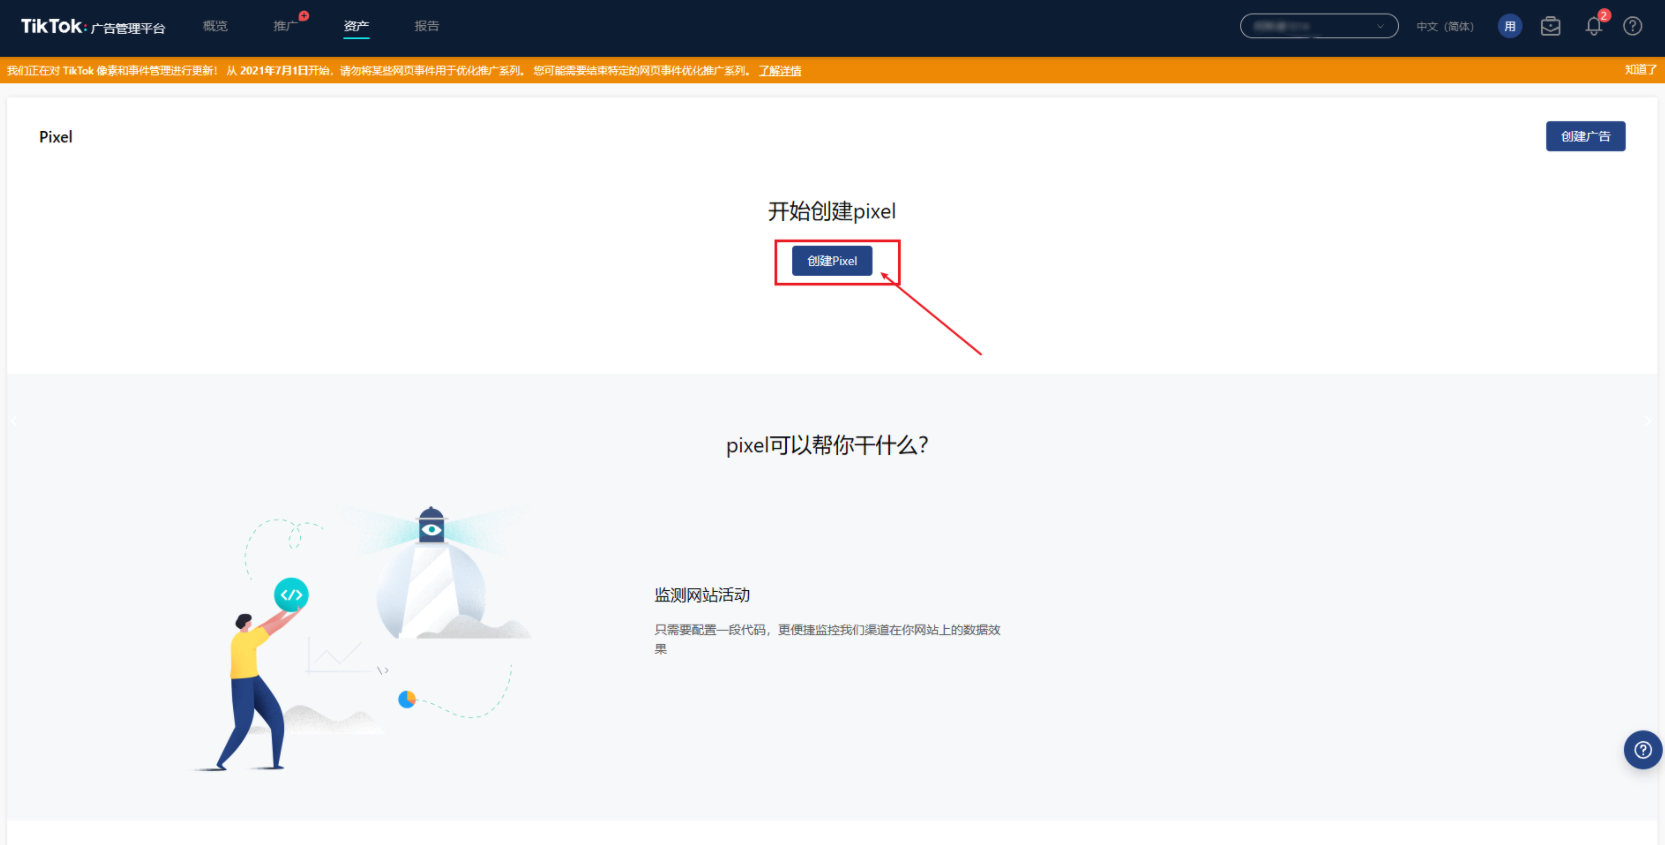Expand the account selector dropdown

1318,27
